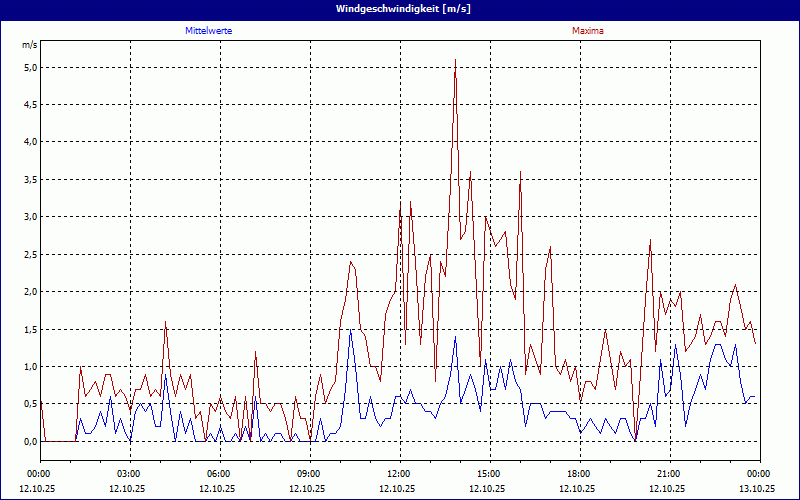Select the 21:00 time axis label

[x=669, y=474]
